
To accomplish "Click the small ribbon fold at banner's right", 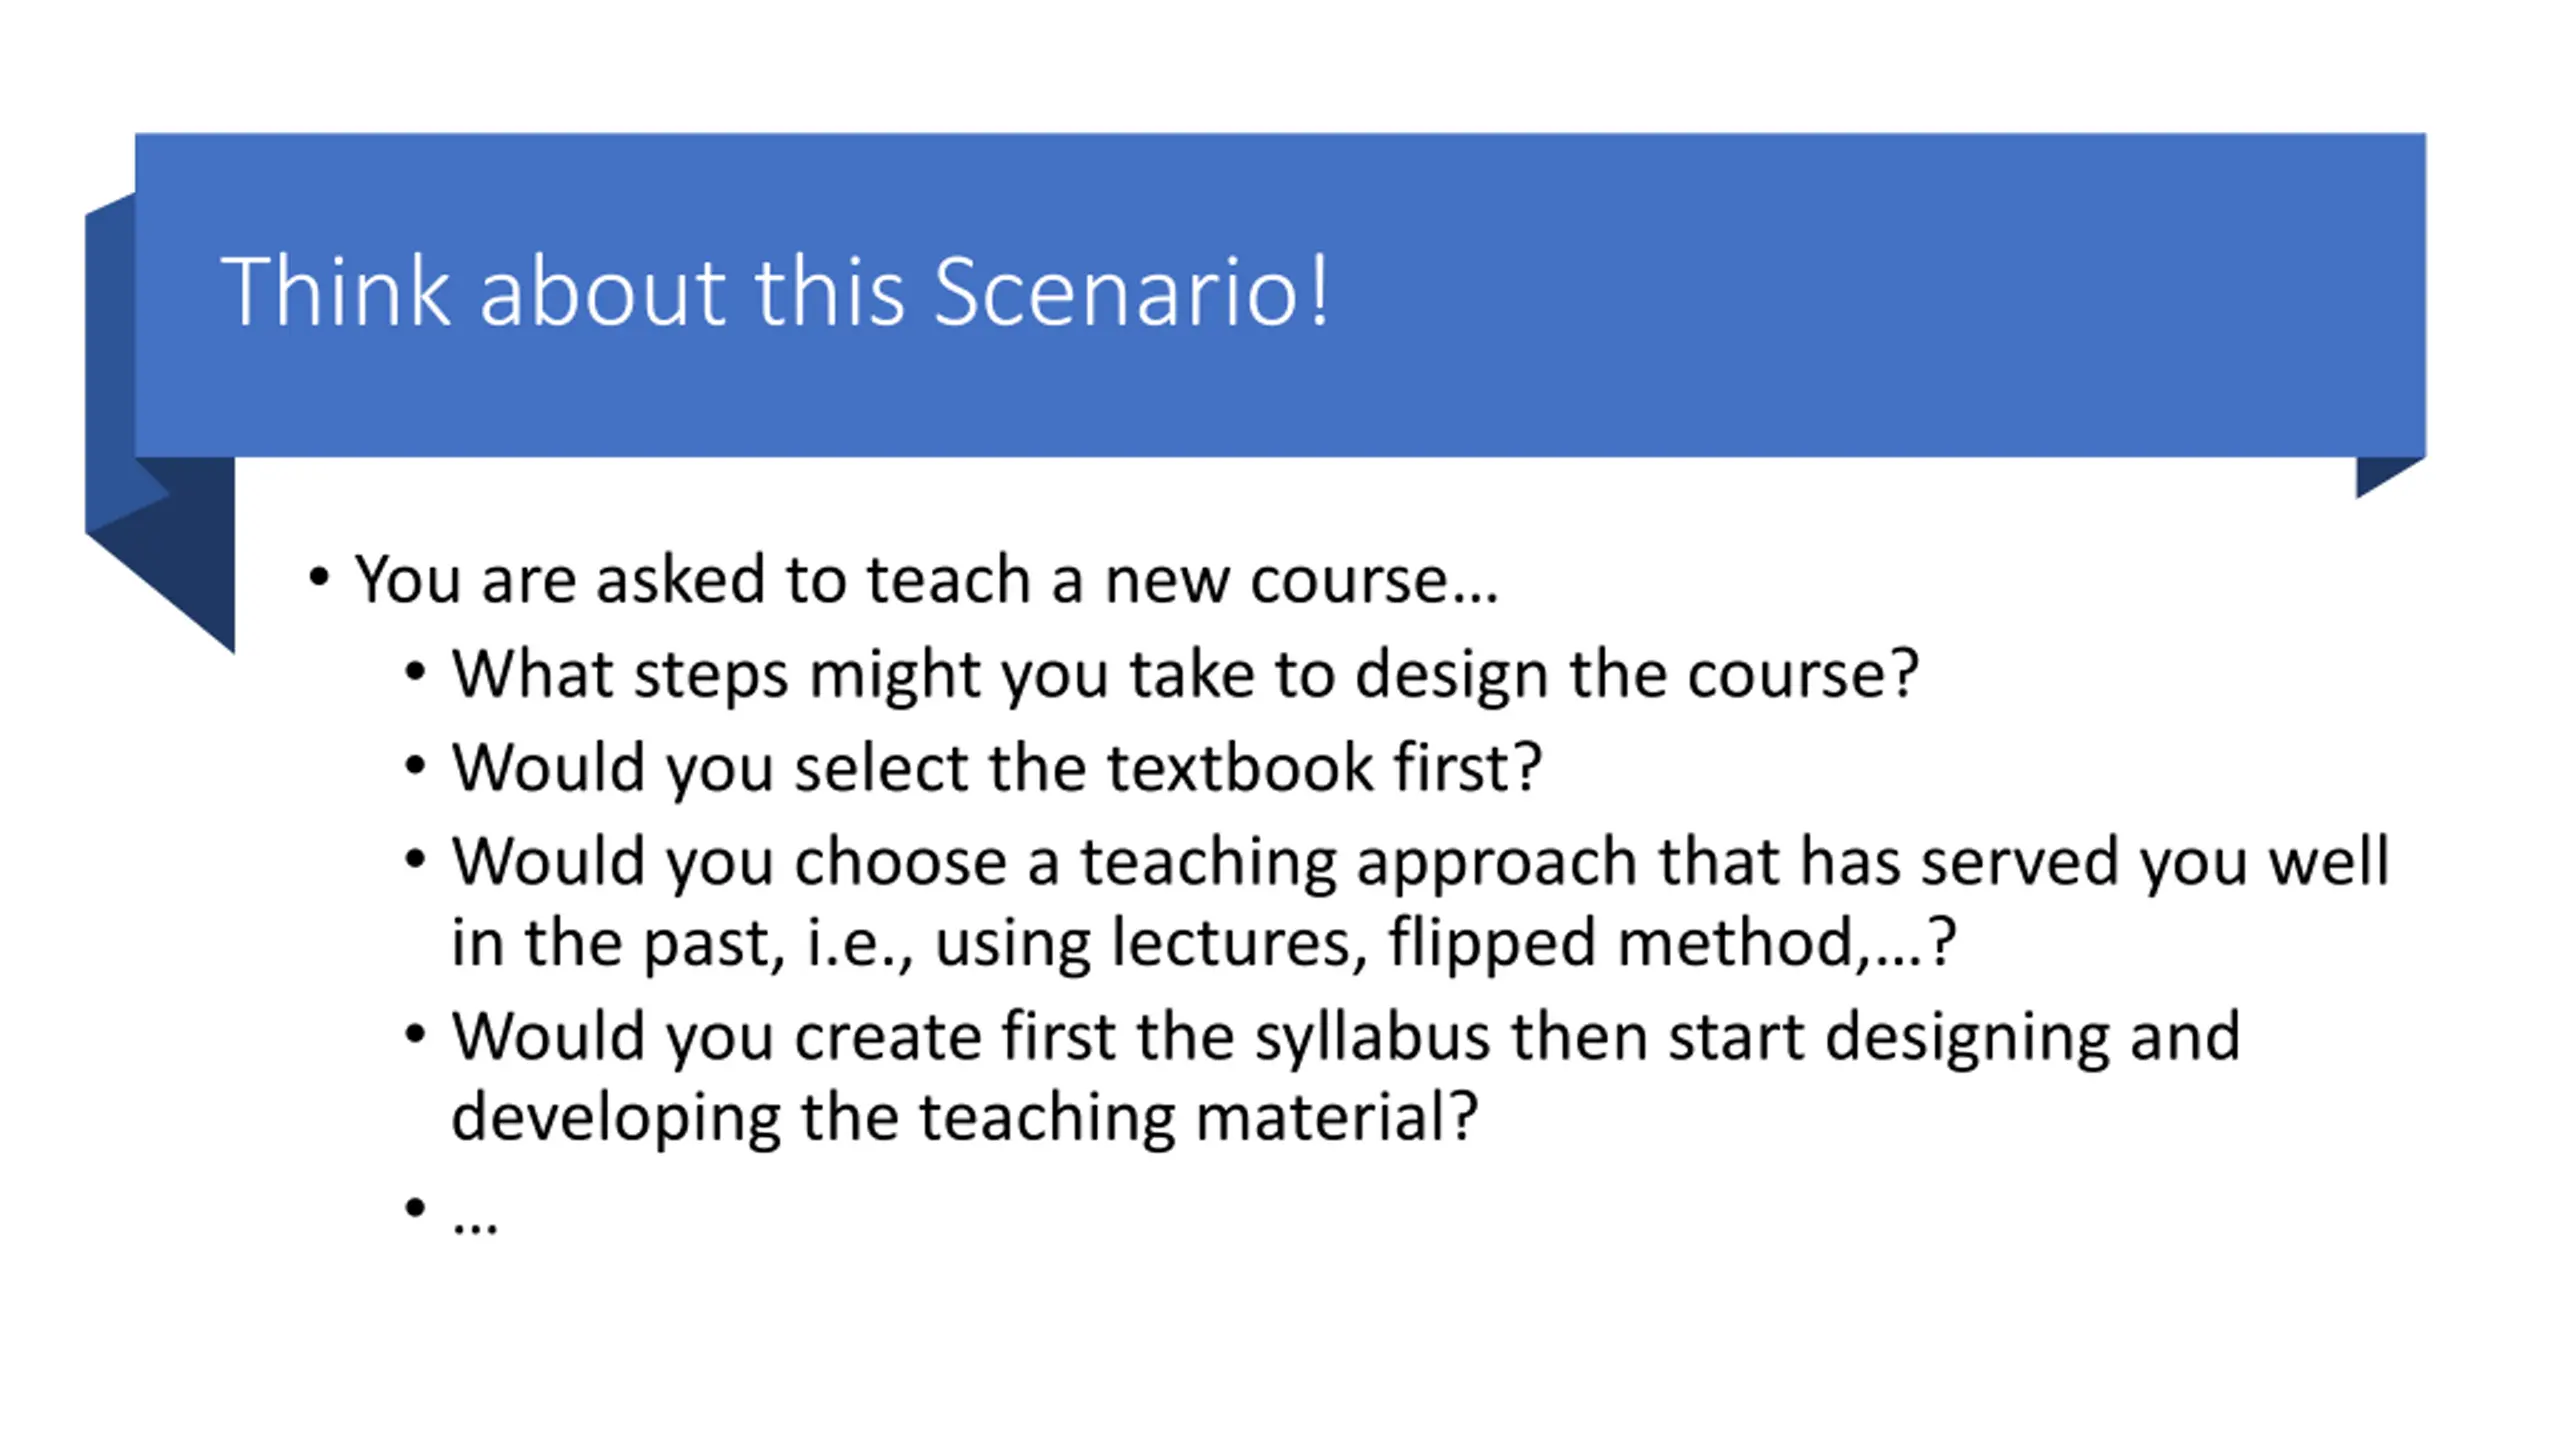I will click(2390, 477).
